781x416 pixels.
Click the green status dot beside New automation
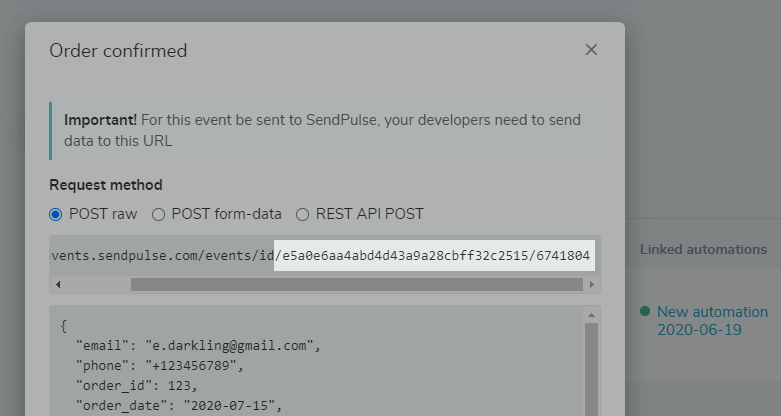[646, 312]
